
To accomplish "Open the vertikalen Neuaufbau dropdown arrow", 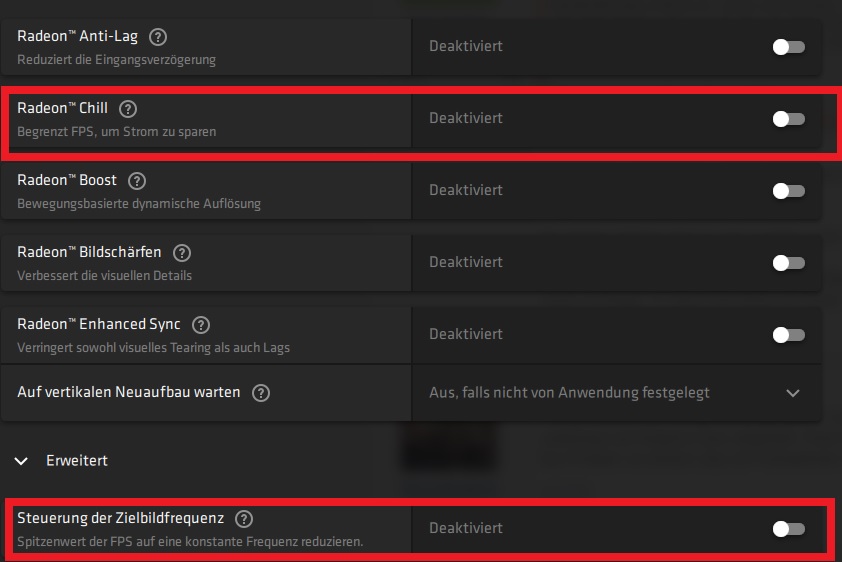I will [x=793, y=393].
